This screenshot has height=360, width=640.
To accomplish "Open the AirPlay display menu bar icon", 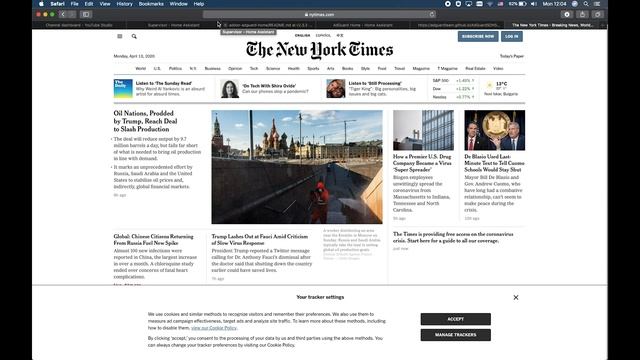I will (x=469, y=4).
